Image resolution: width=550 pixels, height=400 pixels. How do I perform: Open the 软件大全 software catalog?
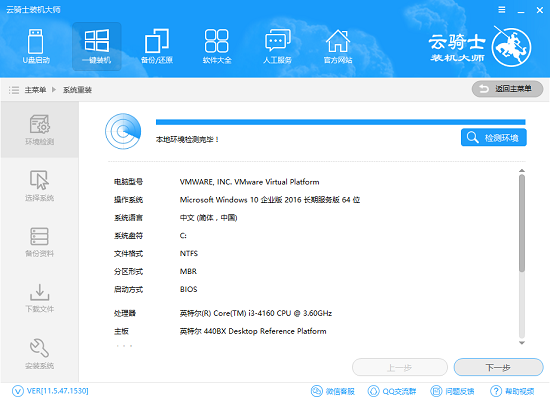click(x=217, y=46)
